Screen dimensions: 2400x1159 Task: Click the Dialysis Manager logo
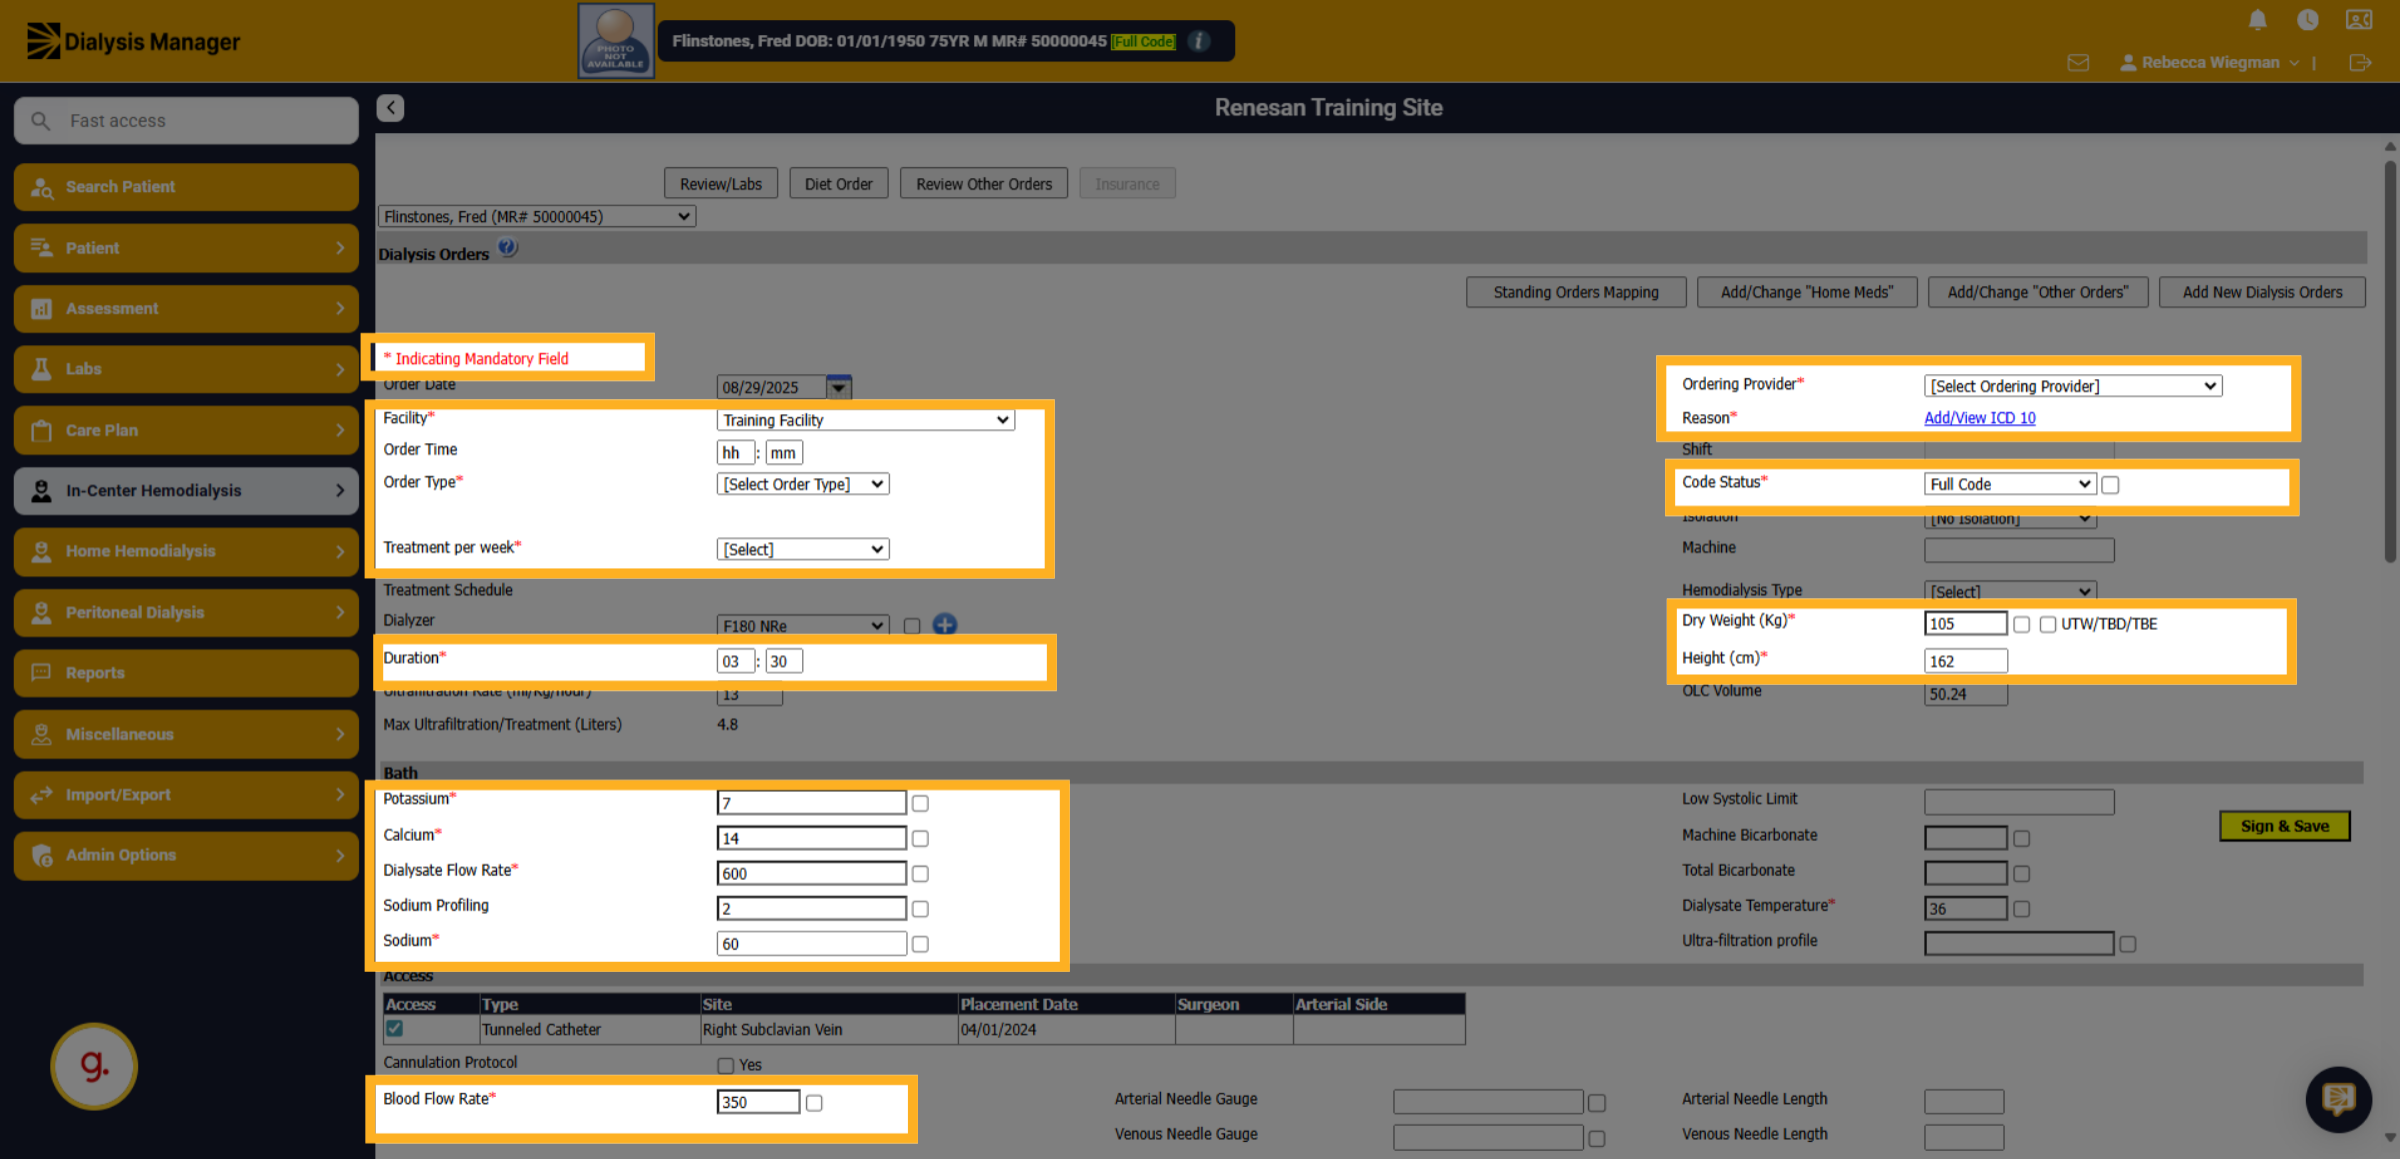coord(133,41)
